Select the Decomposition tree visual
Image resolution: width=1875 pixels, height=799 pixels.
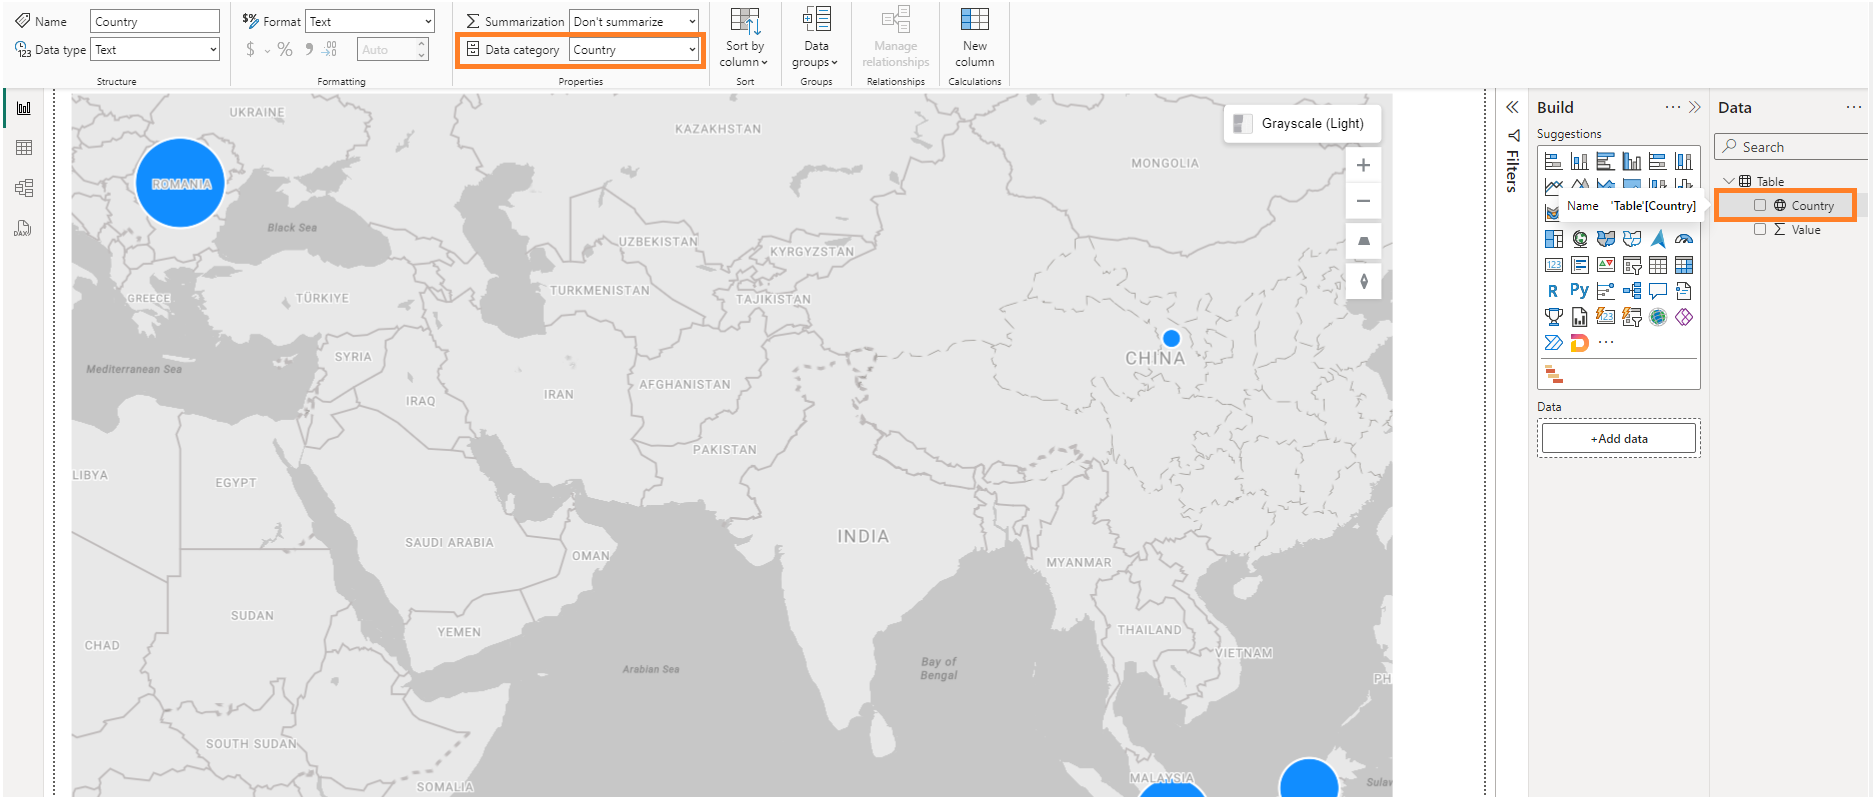[1632, 291]
